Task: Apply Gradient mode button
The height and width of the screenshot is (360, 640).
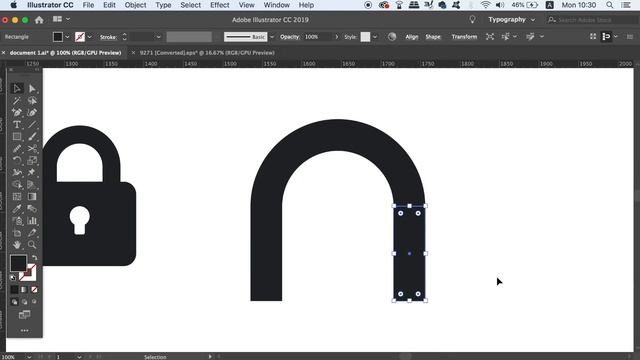Action: click(24, 289)
